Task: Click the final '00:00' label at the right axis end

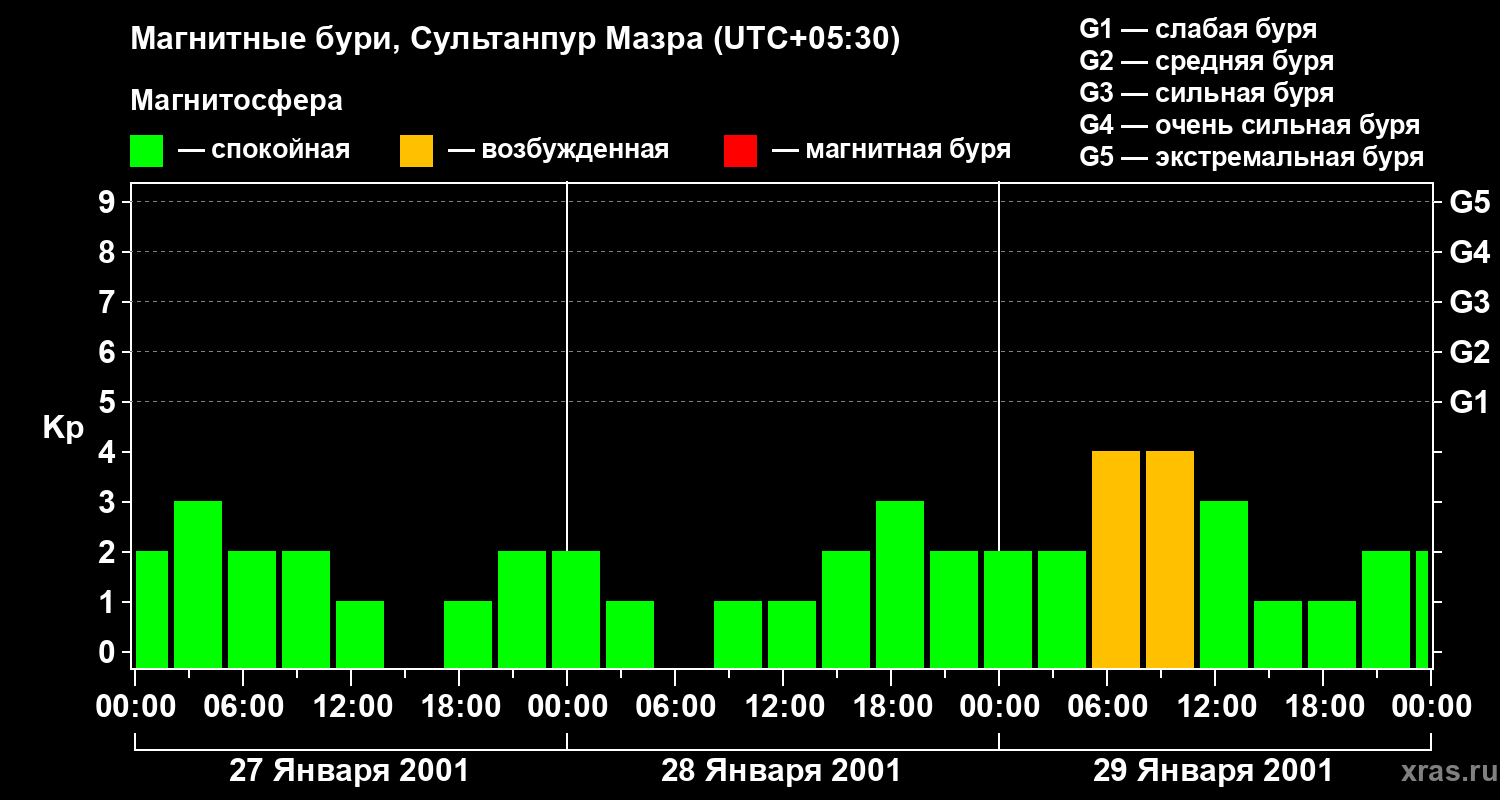Action: coord(1431,707)
